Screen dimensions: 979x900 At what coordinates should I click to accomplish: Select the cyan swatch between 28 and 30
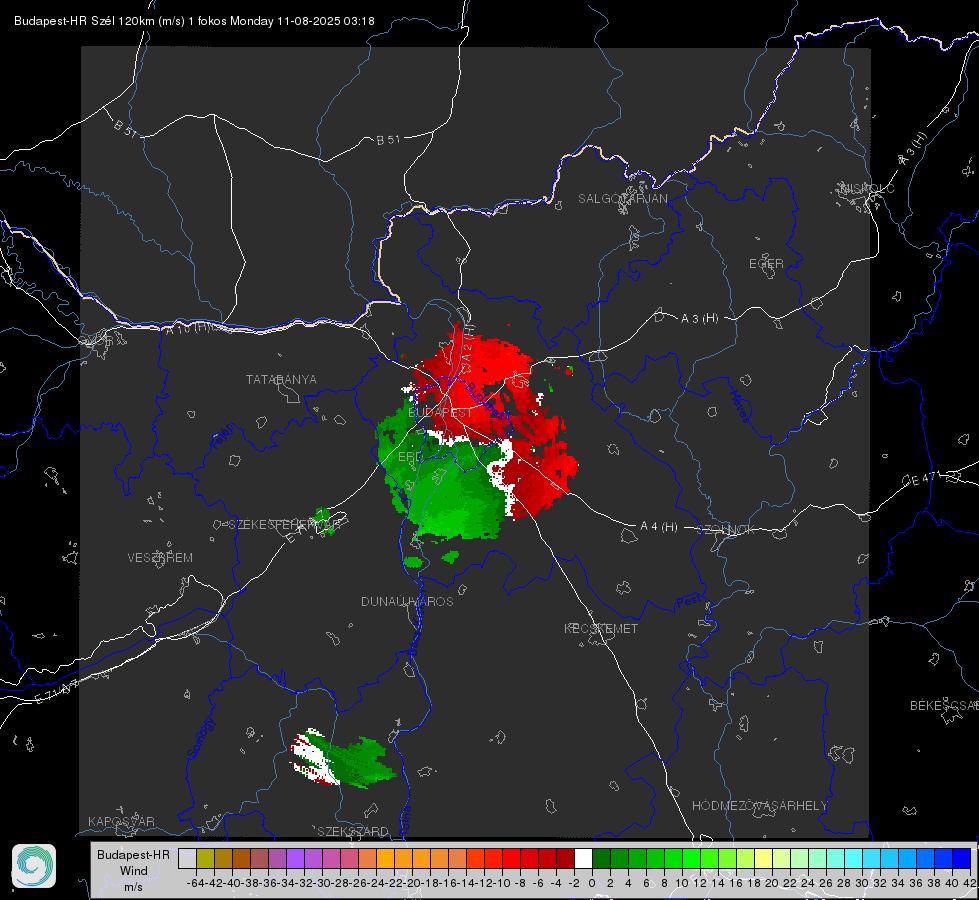pos(854,858)
